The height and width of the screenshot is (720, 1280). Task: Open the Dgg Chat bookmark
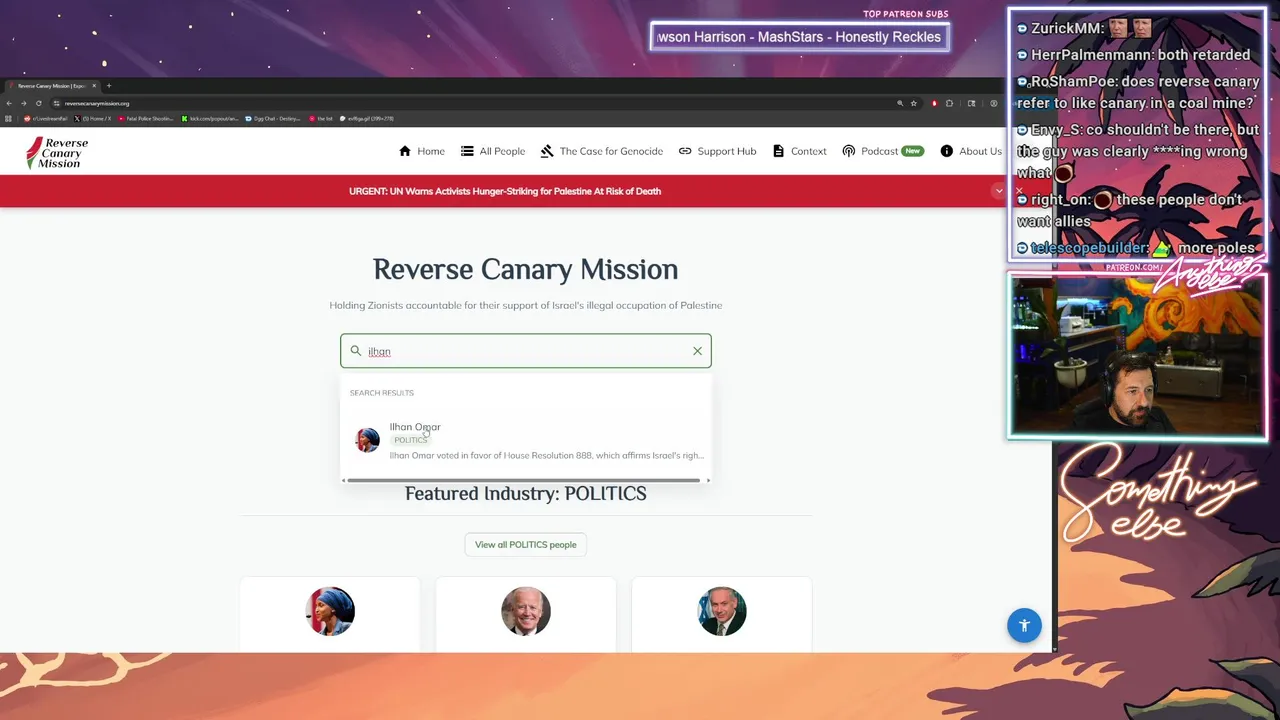pos(273,118)
